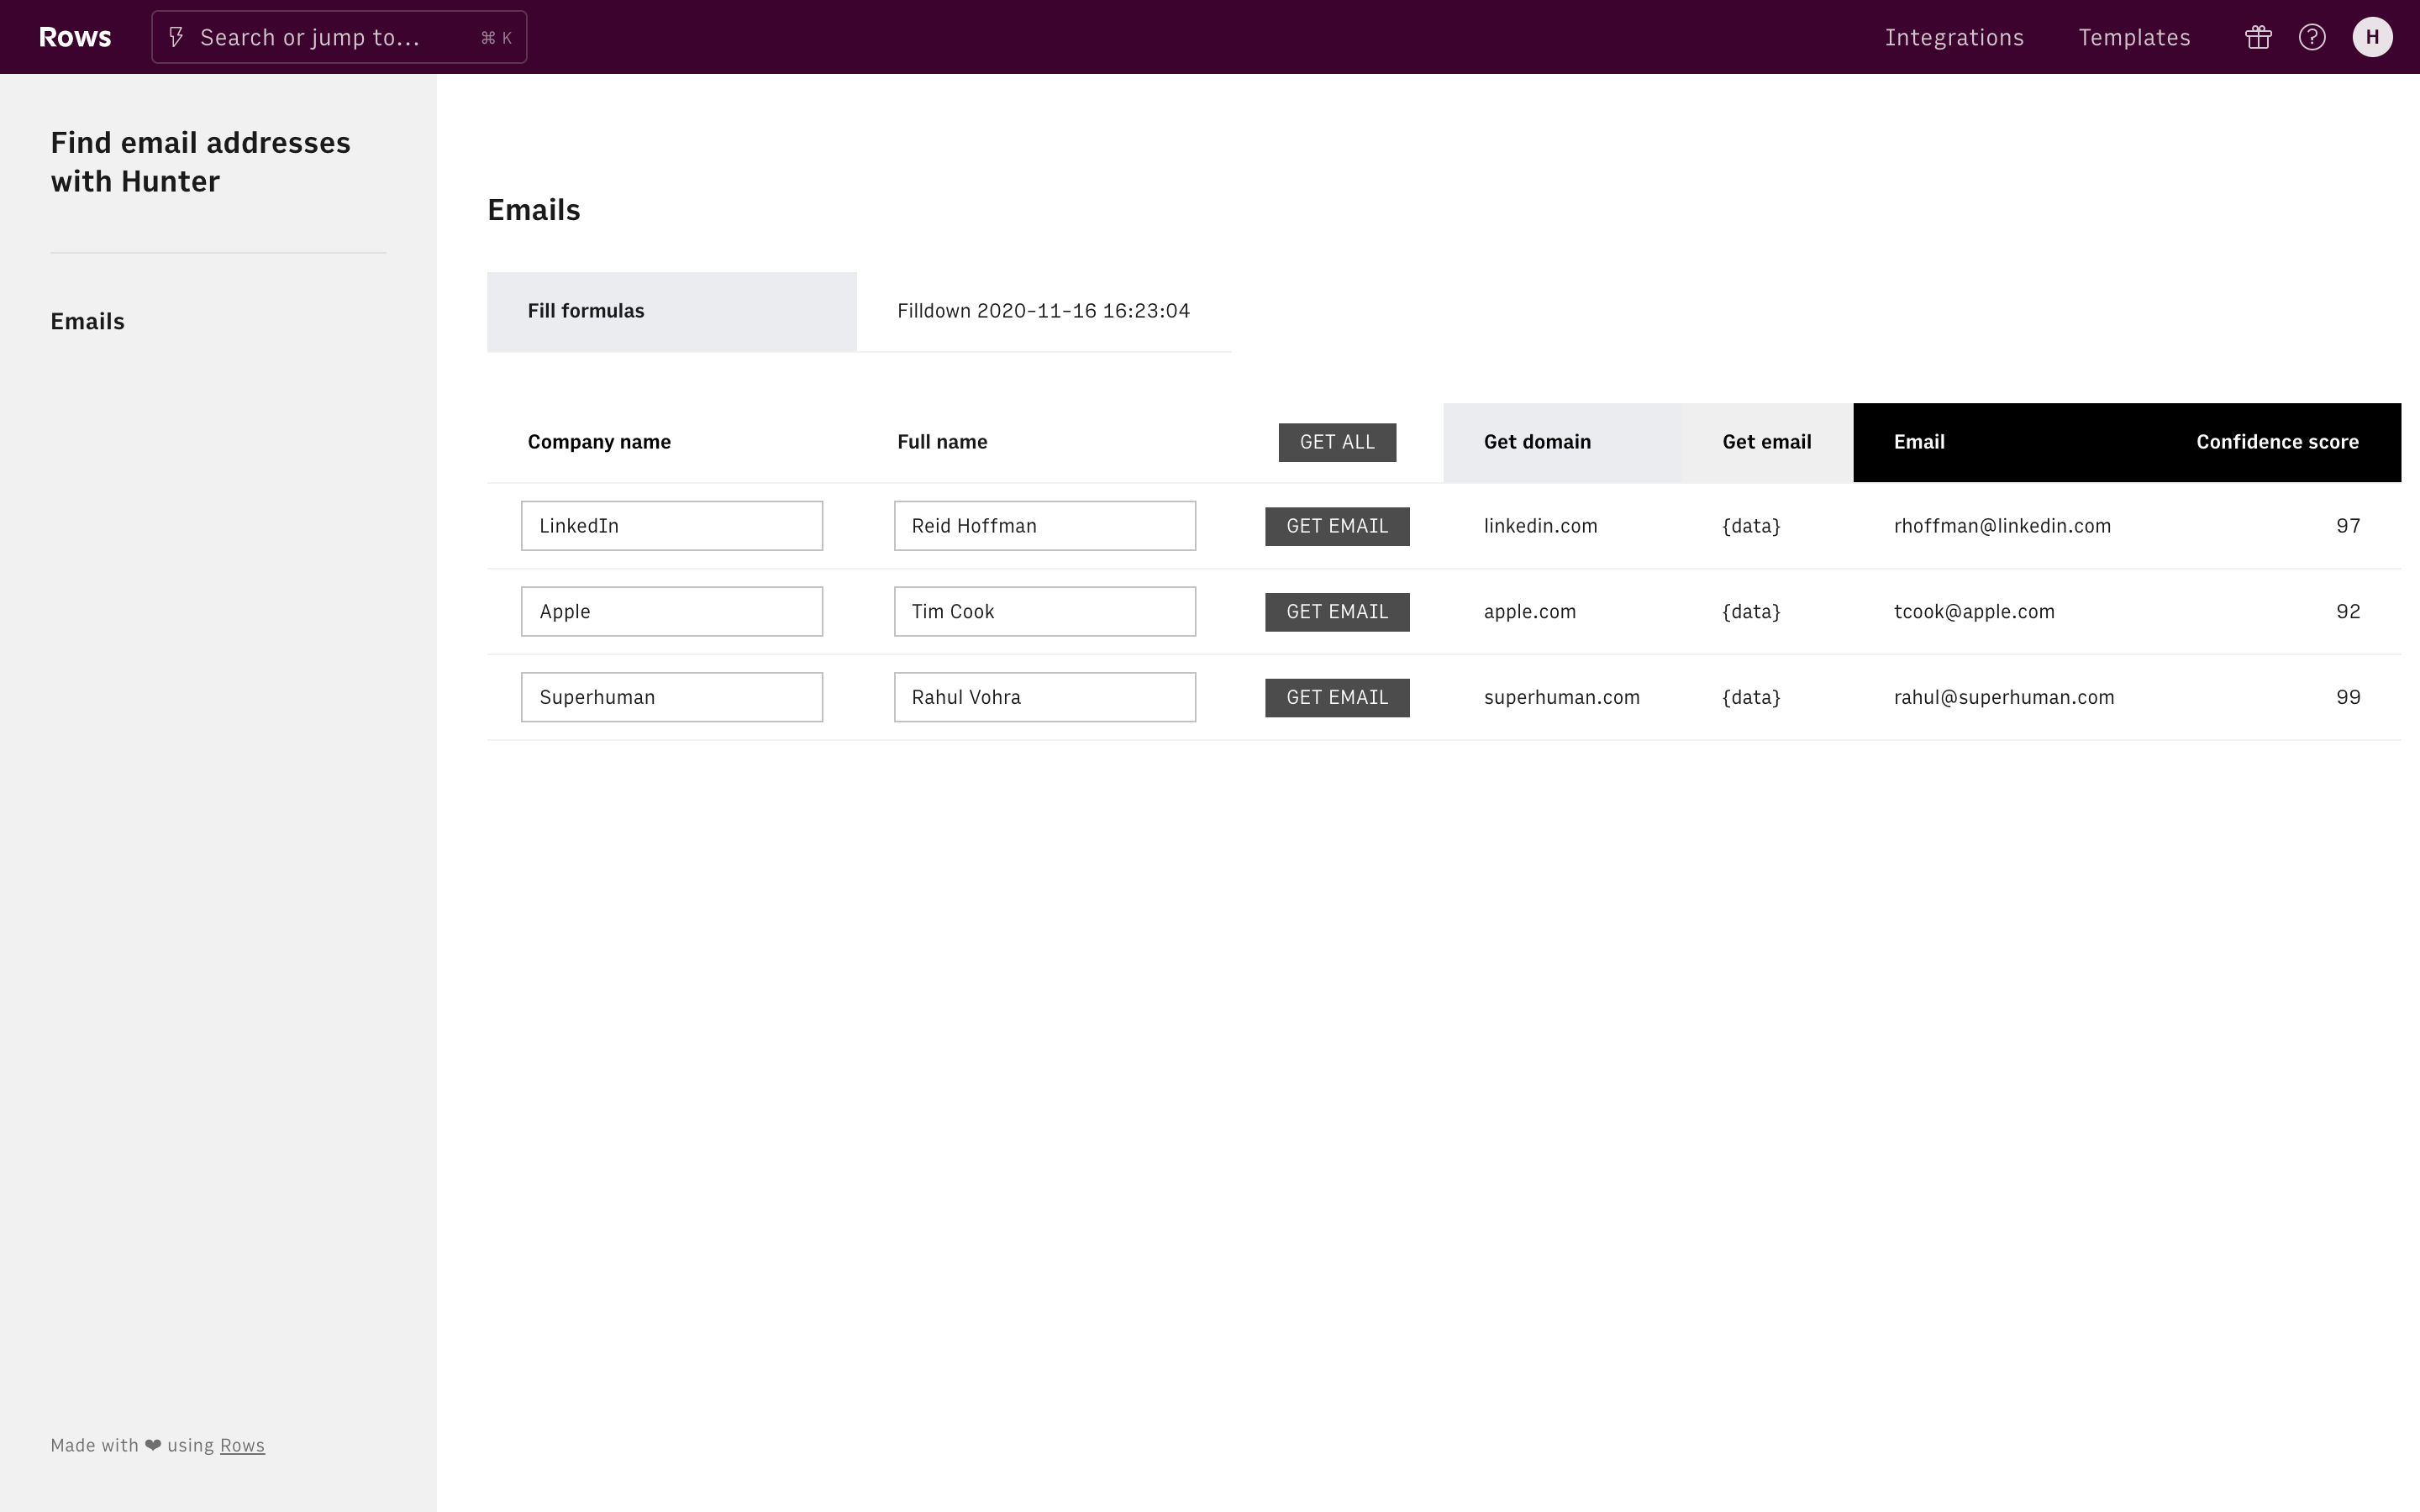This screenshot has width=2420, height=1512.
Task: Open the user avatar H menu
Action: pos(2372,37)
